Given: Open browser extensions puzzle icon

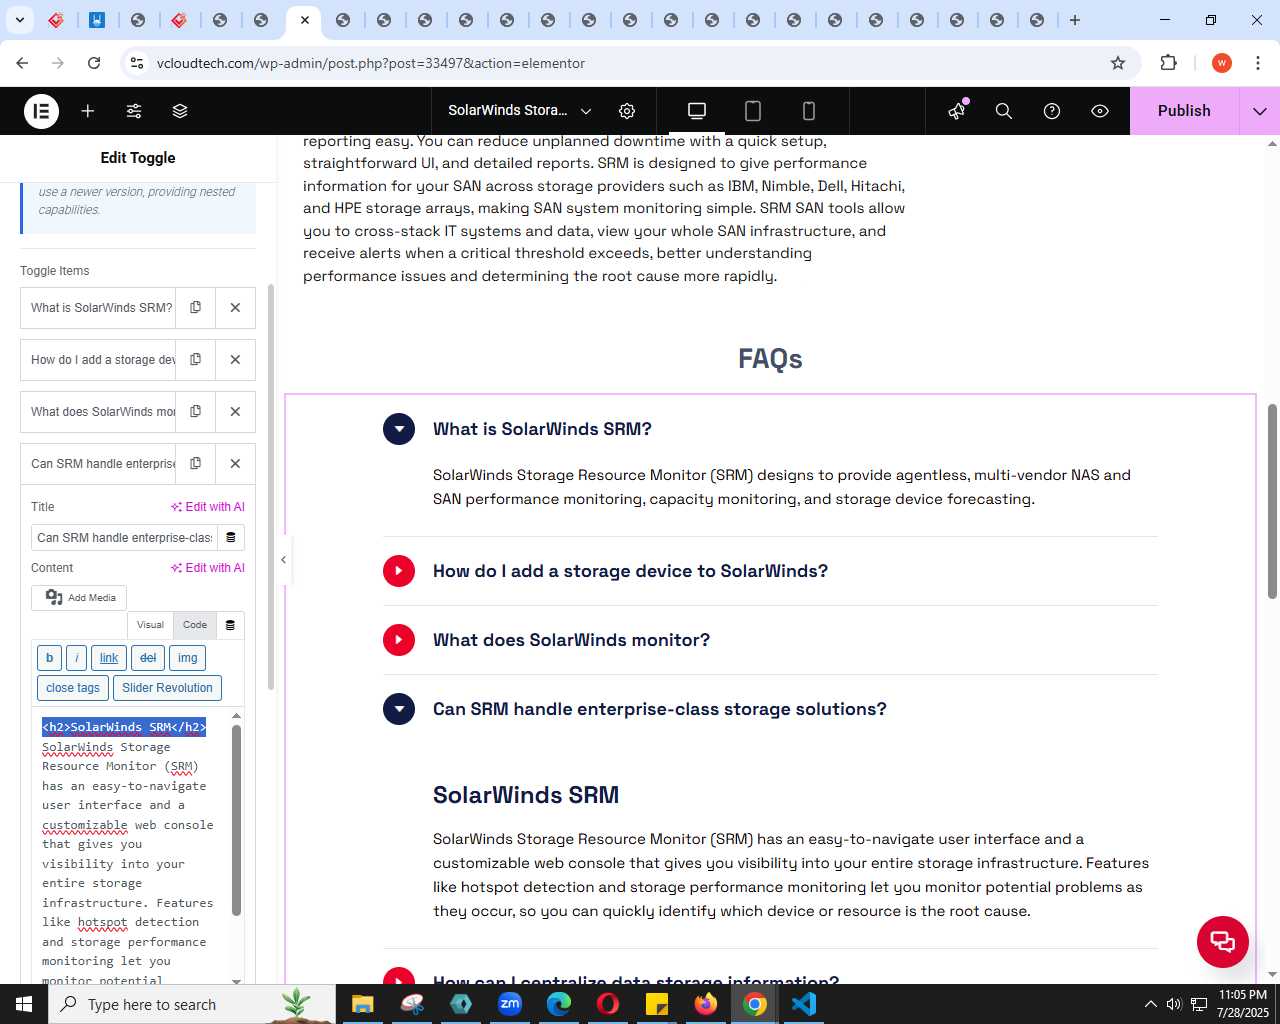Looking at the screenshot, I should pos(1168,63).
